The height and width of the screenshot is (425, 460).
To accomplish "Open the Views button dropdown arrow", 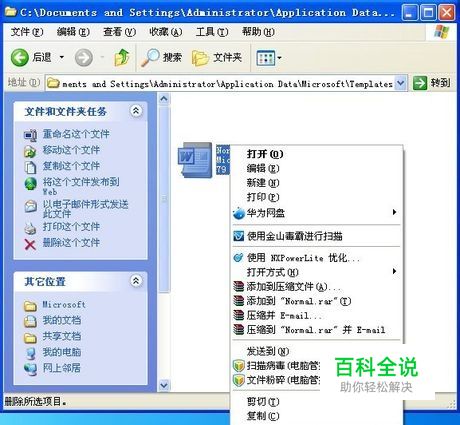I will [279, 58].
